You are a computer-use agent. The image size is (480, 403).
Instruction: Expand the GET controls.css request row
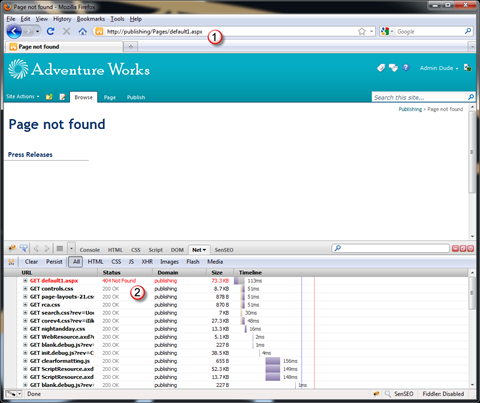pos(25,289)
